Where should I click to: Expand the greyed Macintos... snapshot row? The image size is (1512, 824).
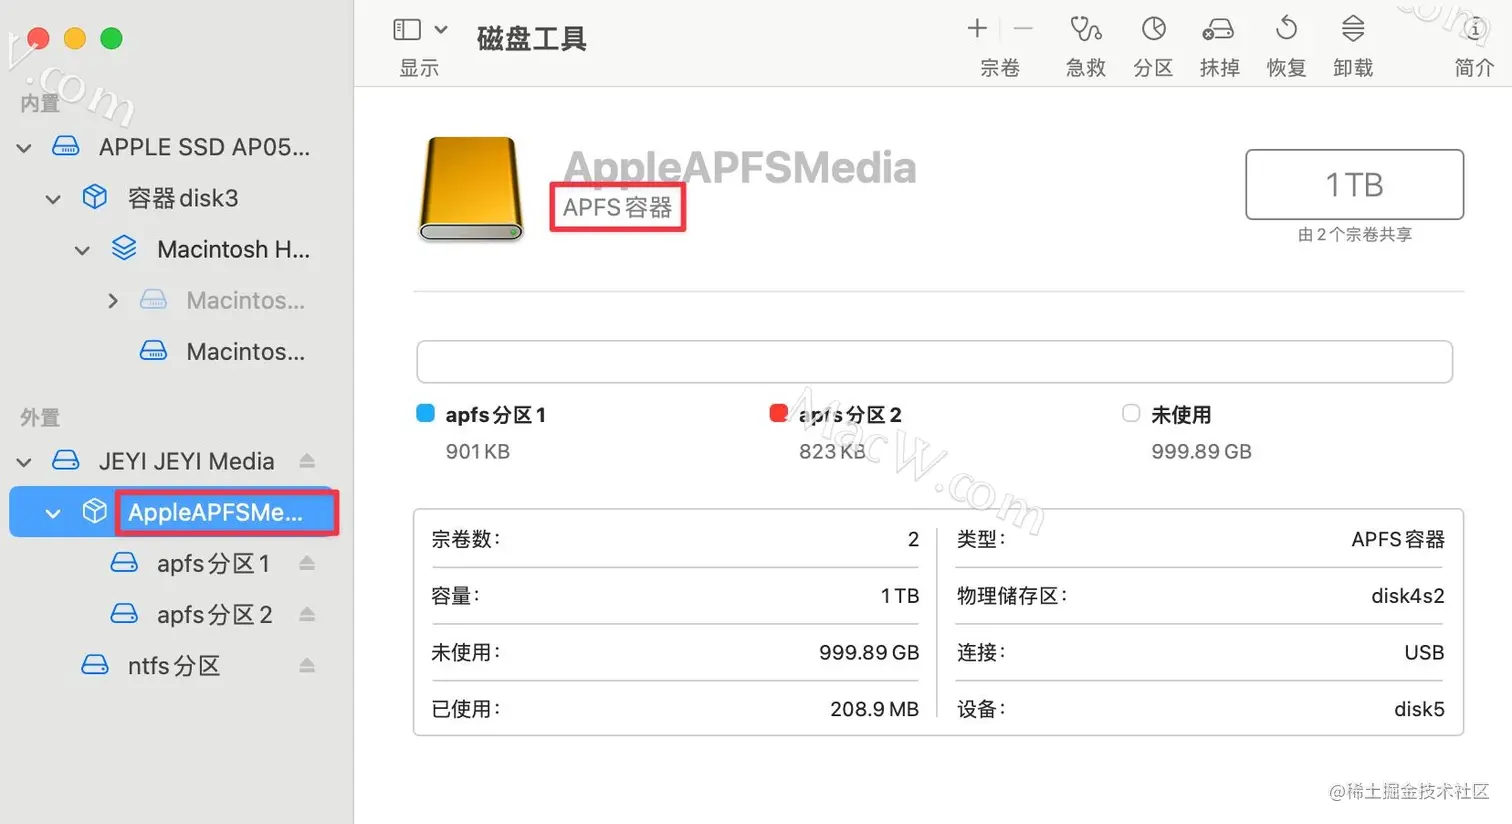[x=112, y=301]
